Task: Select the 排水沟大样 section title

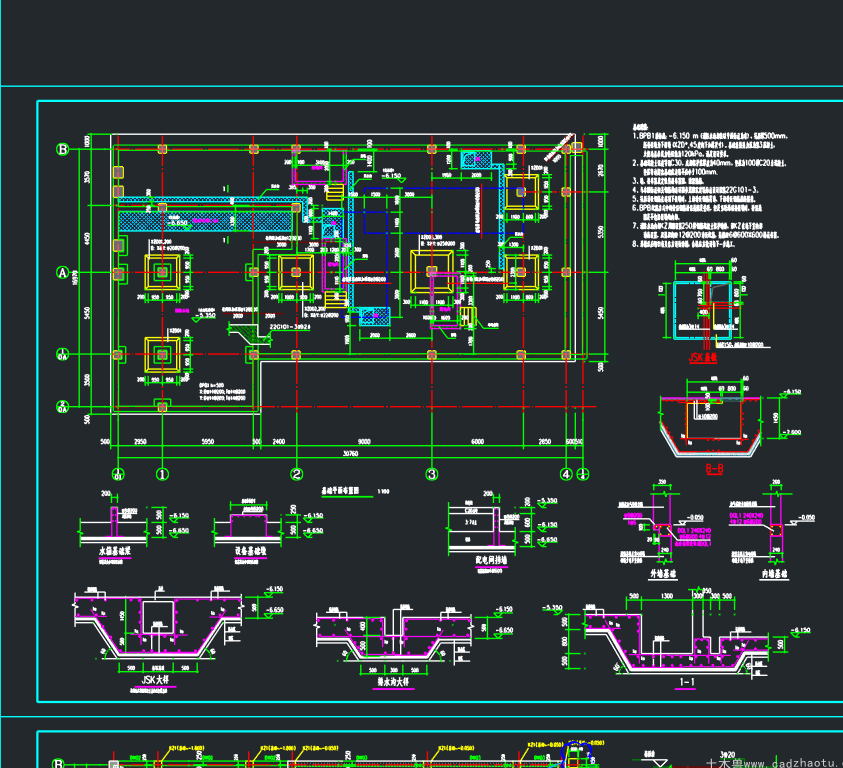Action: pyautogui.click(x=393, y=682)
